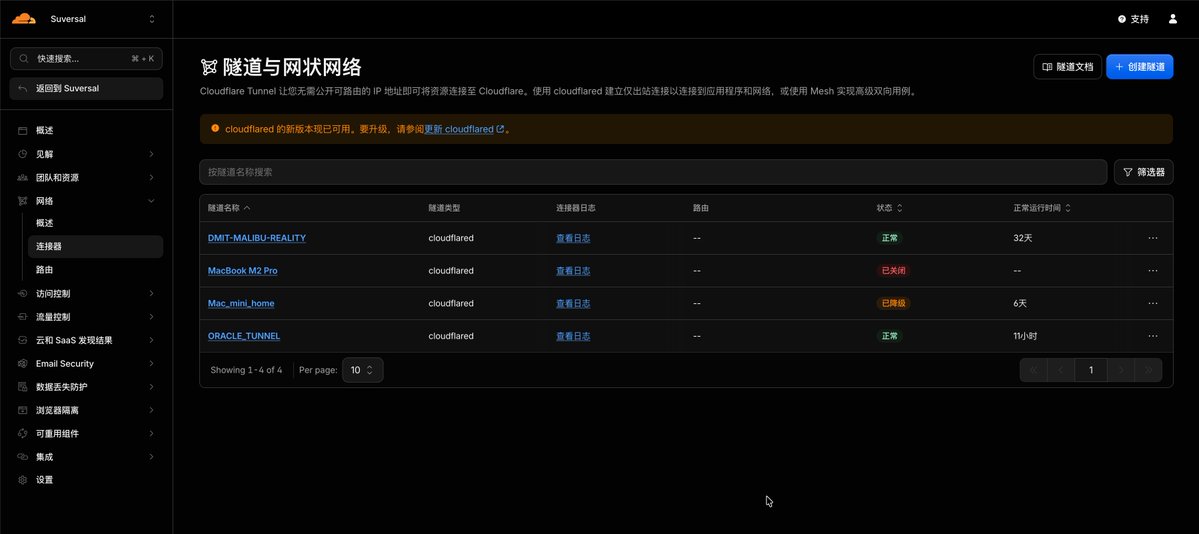Open actions menu for Mac_mini_home
1199x534 pixels.
(1152, 303)
